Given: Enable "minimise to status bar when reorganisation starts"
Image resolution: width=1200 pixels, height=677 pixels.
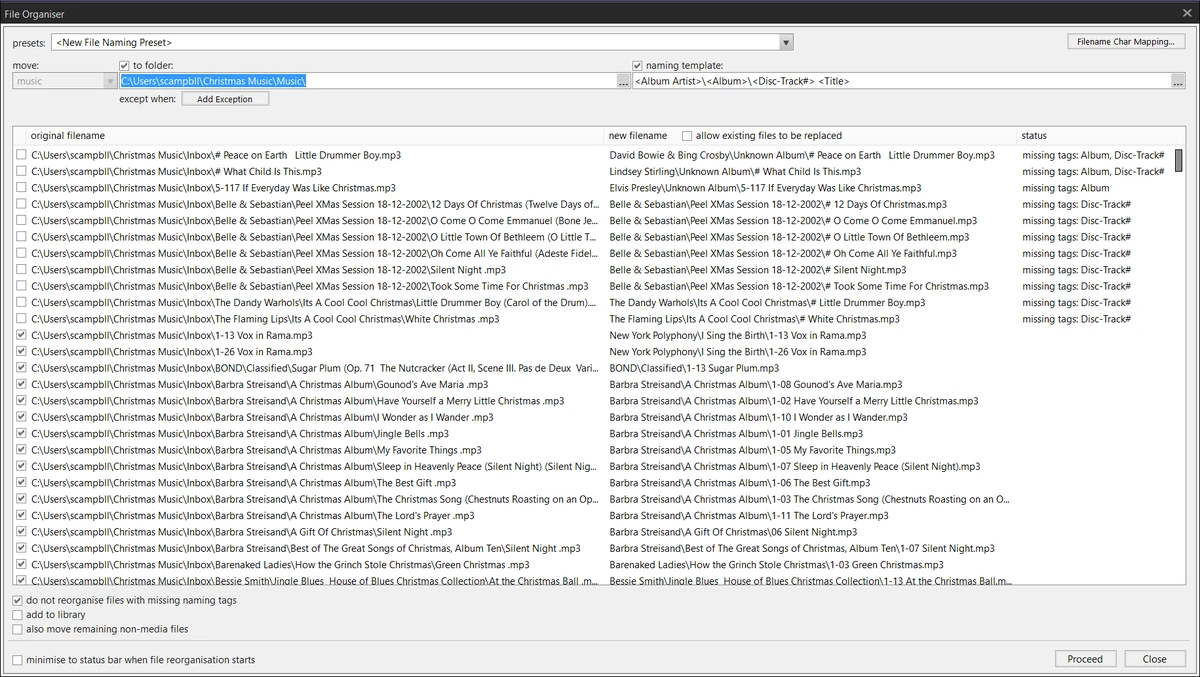Looking at the screenshot, I should click(x=17, y=660).
